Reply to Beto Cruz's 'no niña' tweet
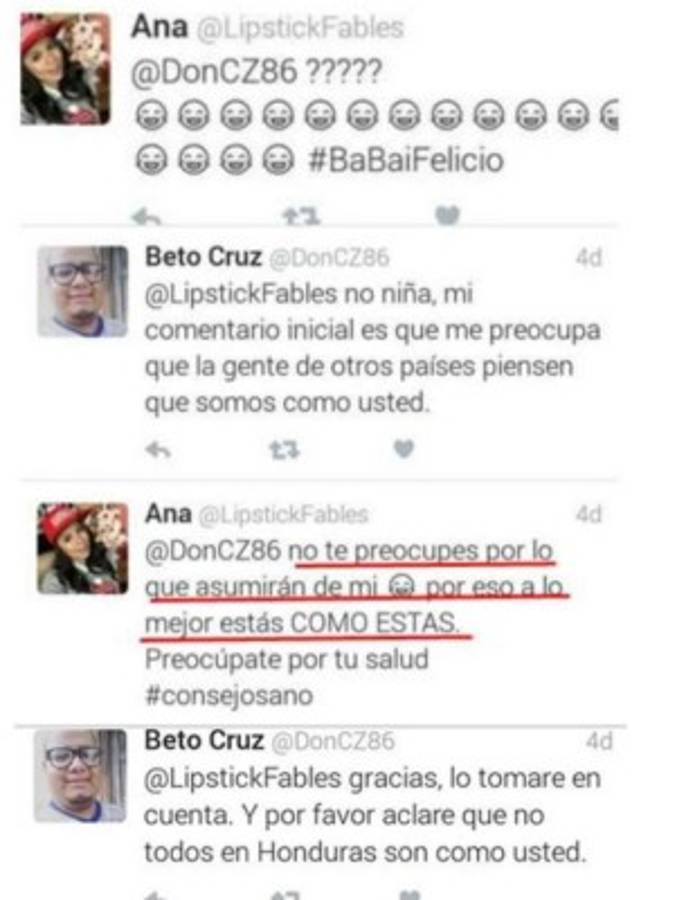Screen dimensions: 695x900 pyautogui.click(x=158, y=450)
